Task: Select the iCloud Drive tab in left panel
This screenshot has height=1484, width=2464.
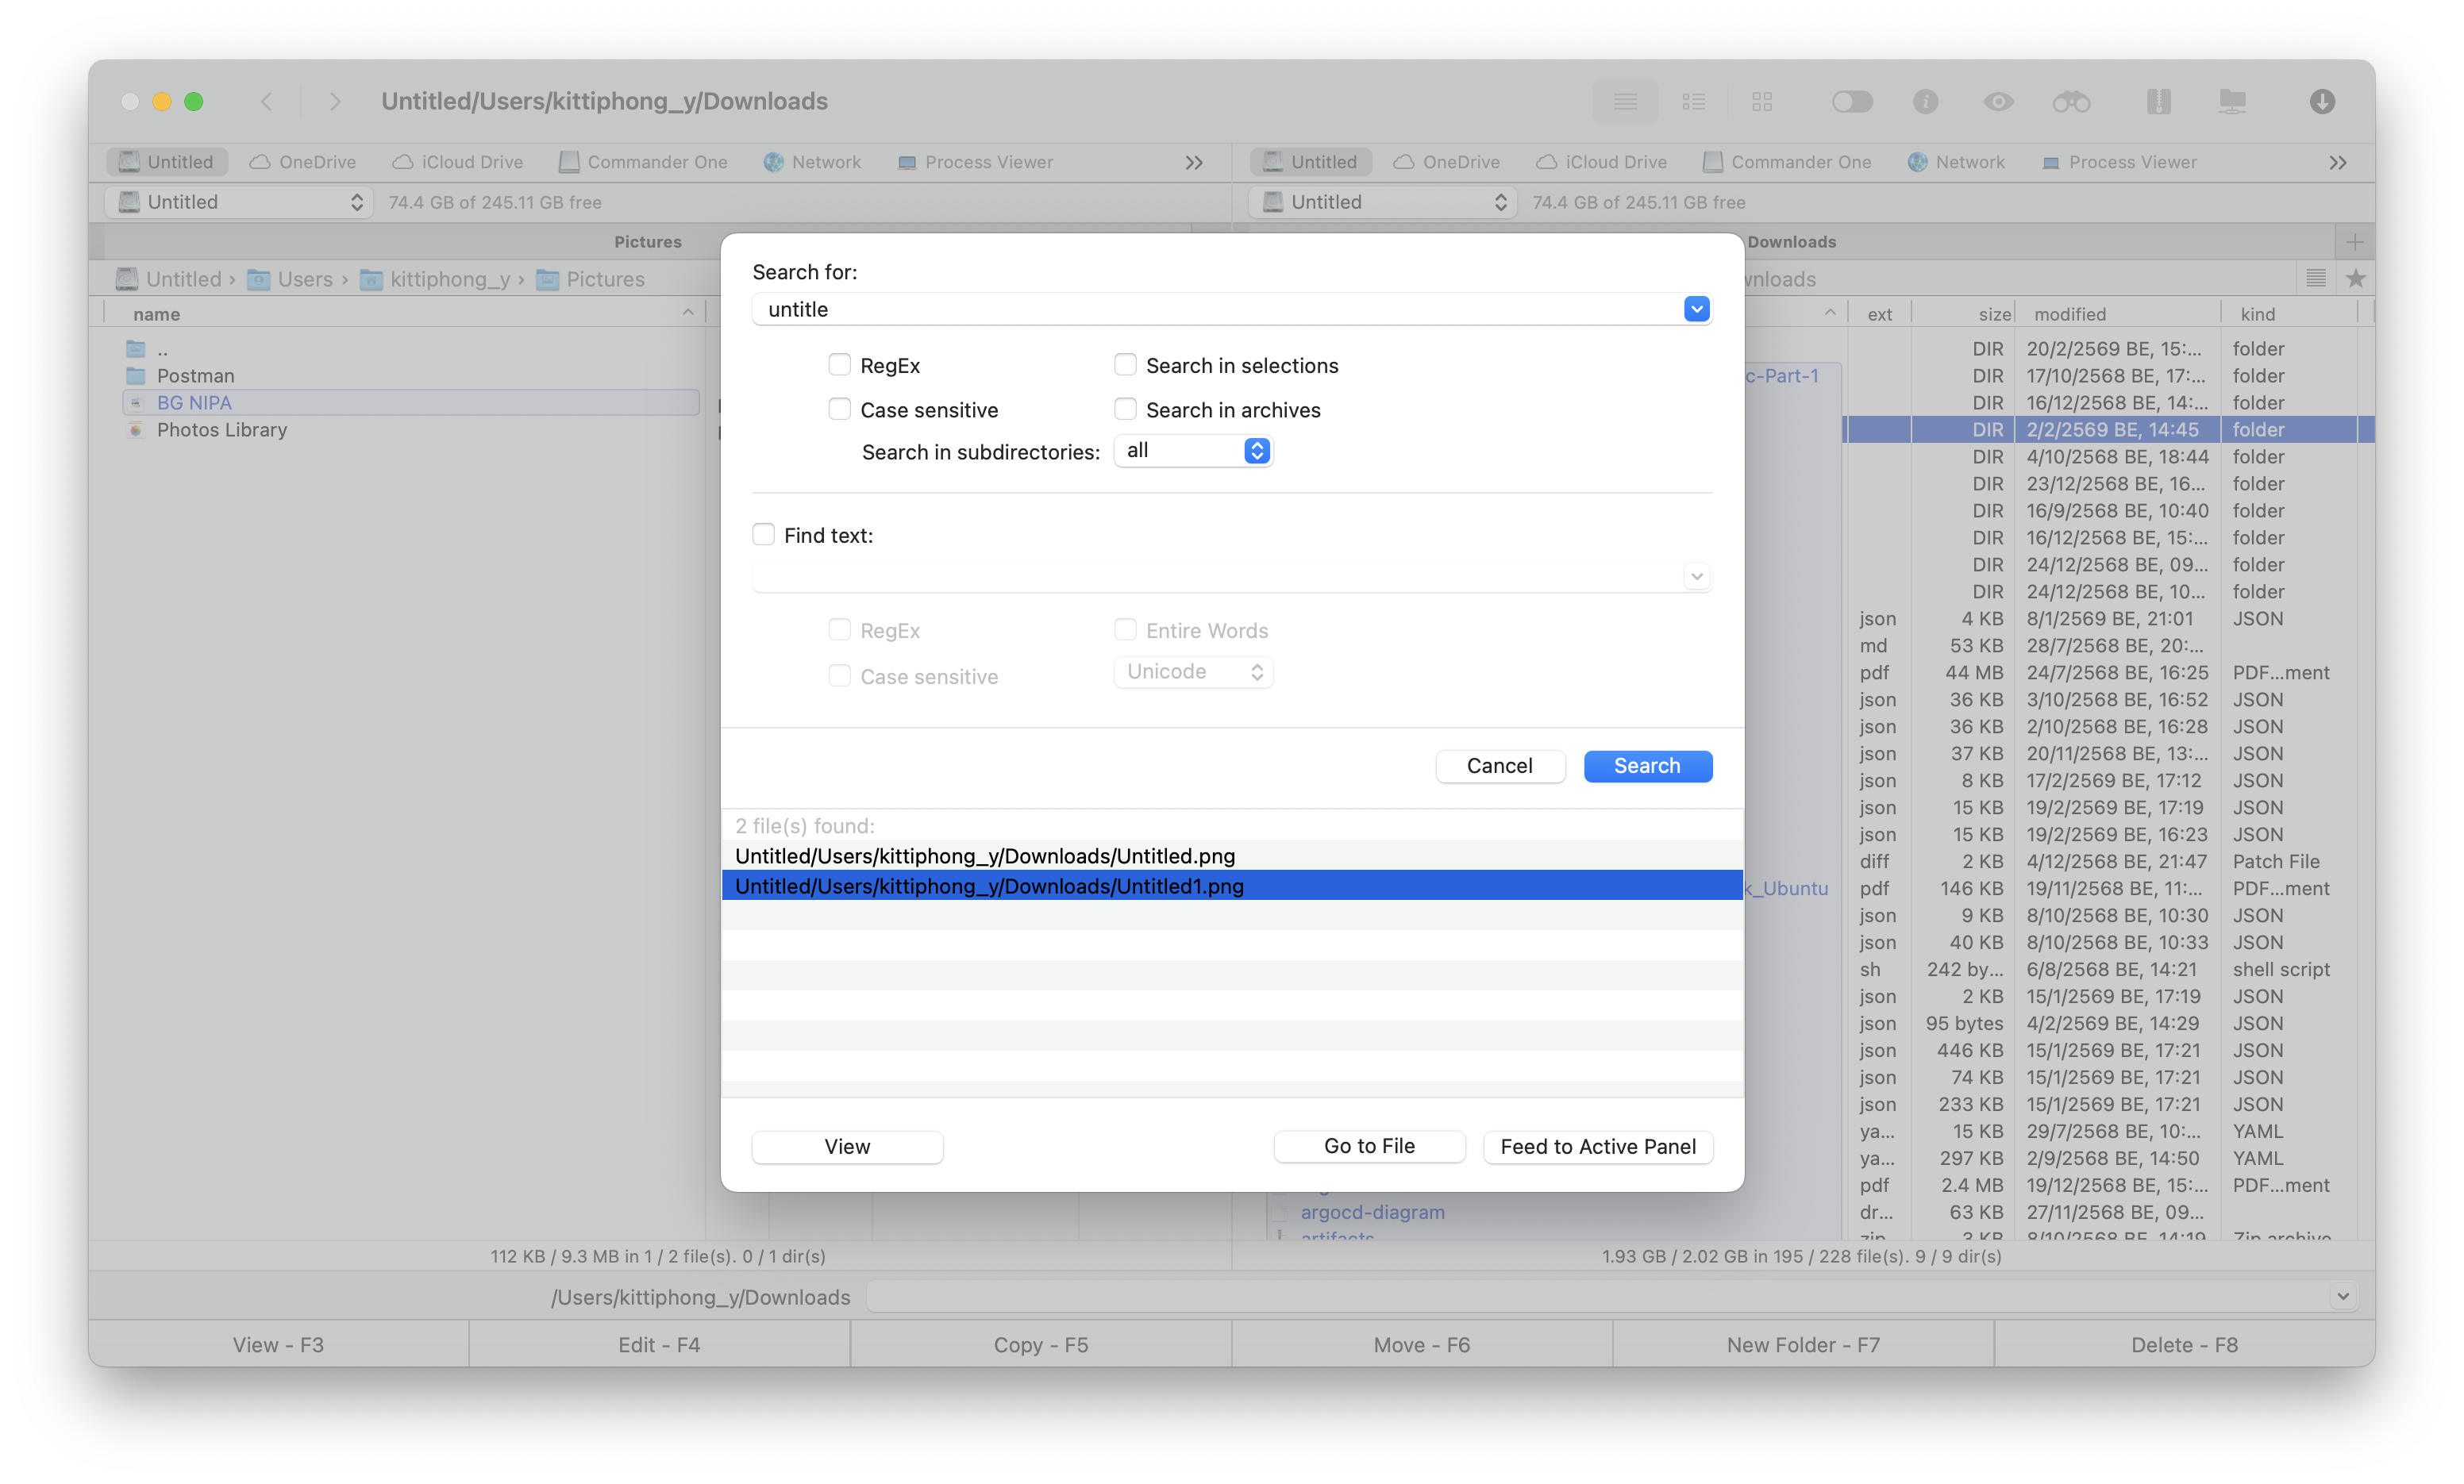Action: pyautogui.click(x=458, y=162)
